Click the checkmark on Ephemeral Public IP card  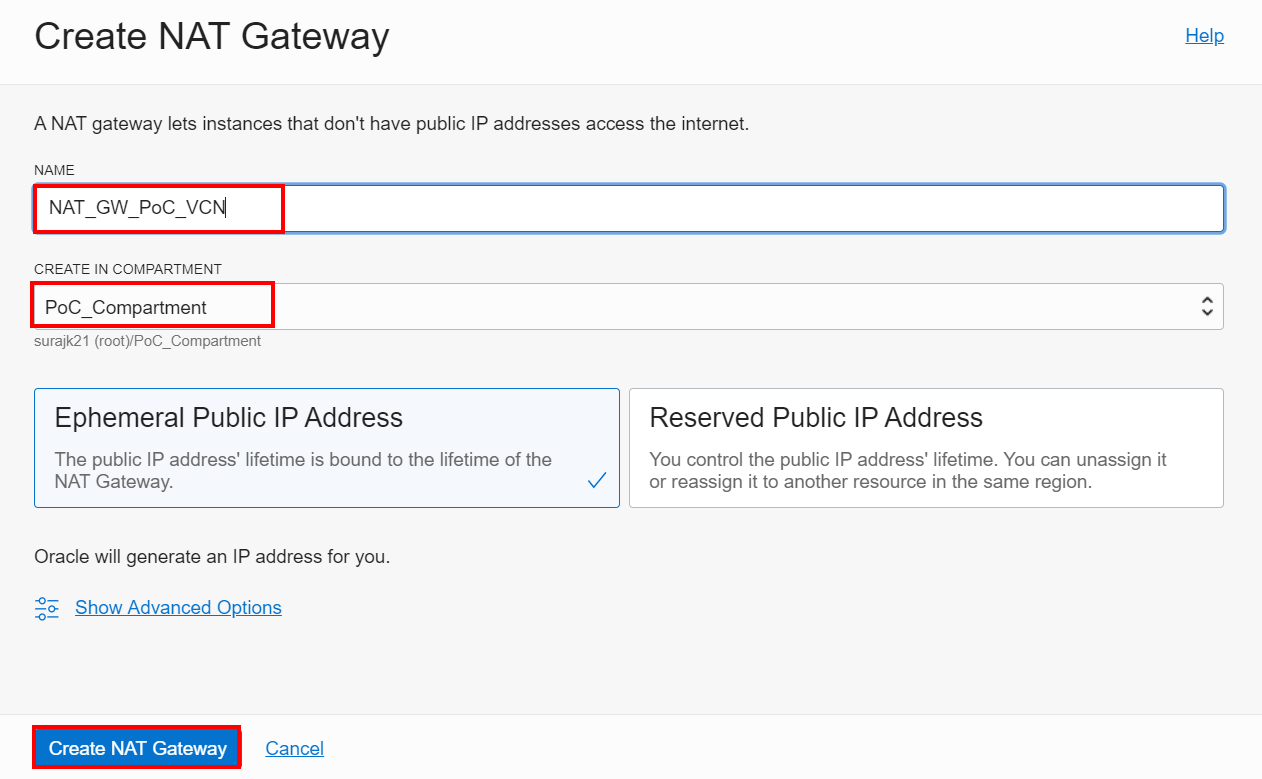point(597,480)
